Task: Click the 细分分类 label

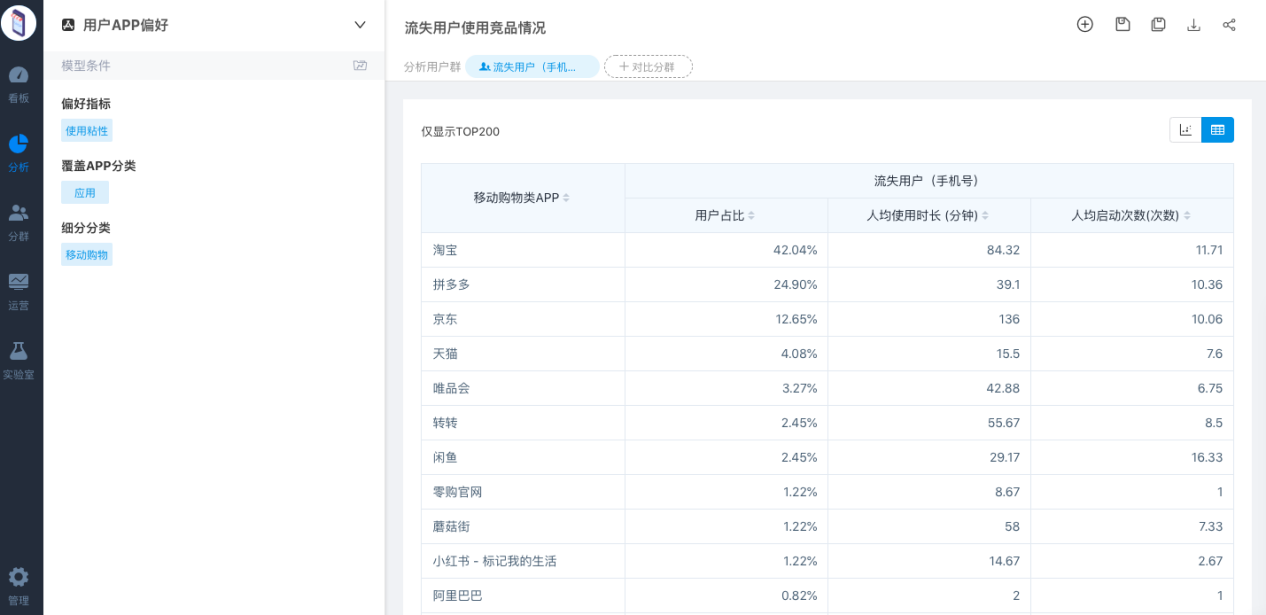Action: click(86, 228)
